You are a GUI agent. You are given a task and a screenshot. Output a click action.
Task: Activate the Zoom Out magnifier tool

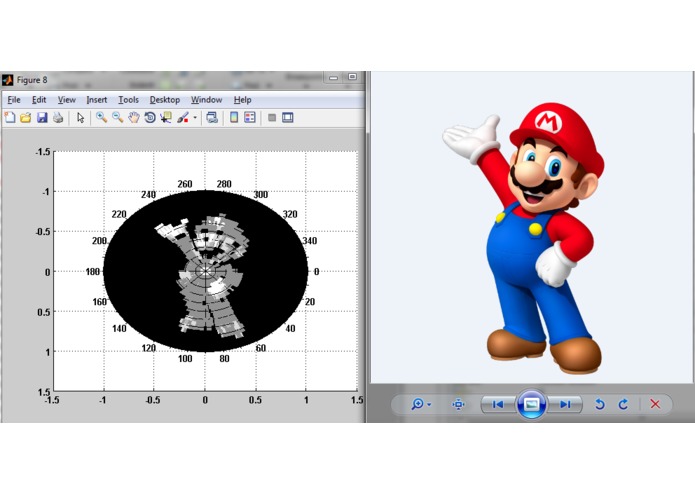117,117
